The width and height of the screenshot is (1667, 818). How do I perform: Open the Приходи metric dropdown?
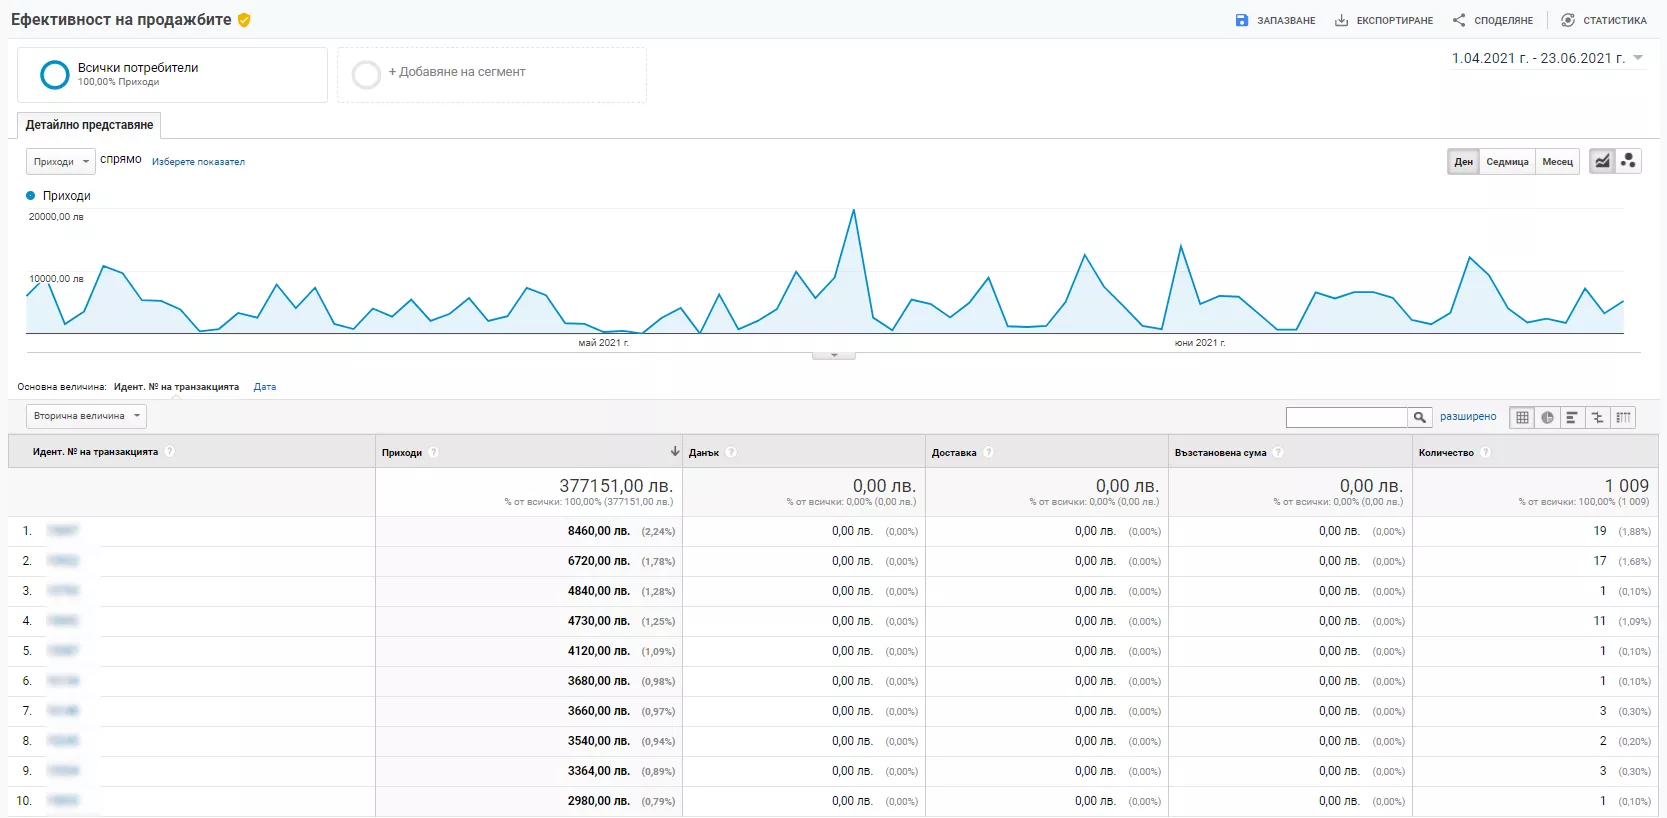pyautogui.click(x=60, y=161)
